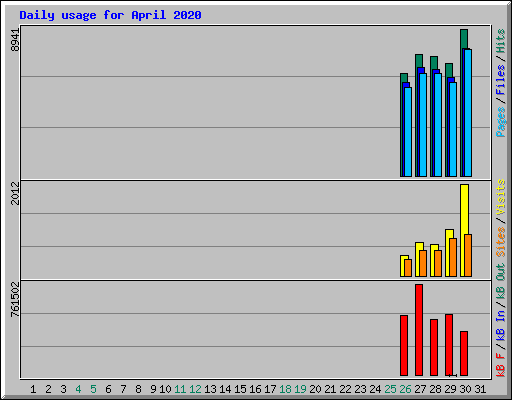Viewport: 512px width, 400px height.
Task: Click day label 20 on the x-axis
Action: pyautogui.click(x=315, y=389)
